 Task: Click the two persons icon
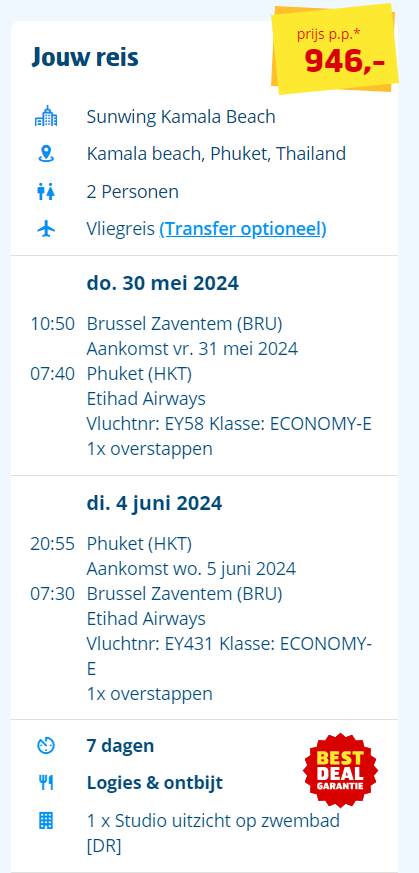pyautogui.click(x=46, y=192)
